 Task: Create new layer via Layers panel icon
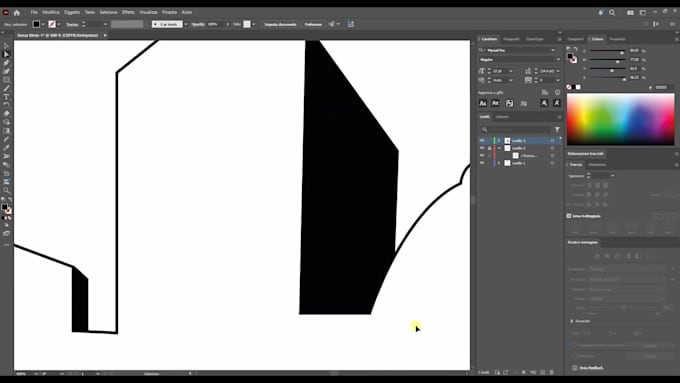tap(543, 372)
